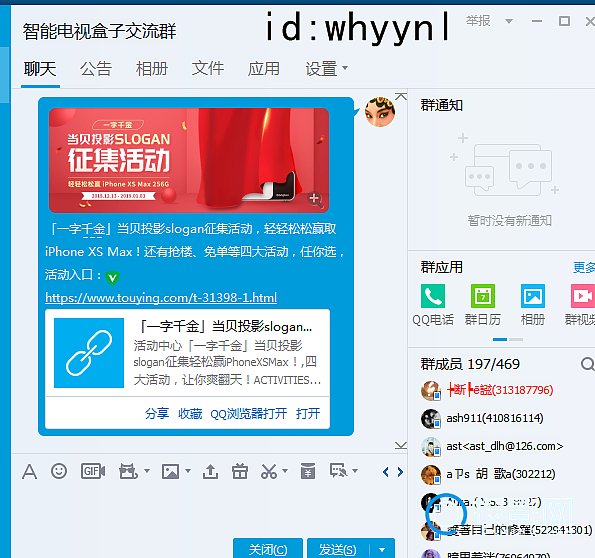Select member ast<ast_dlh@126.com>
The image size is (595, 558).
(505, 446)
